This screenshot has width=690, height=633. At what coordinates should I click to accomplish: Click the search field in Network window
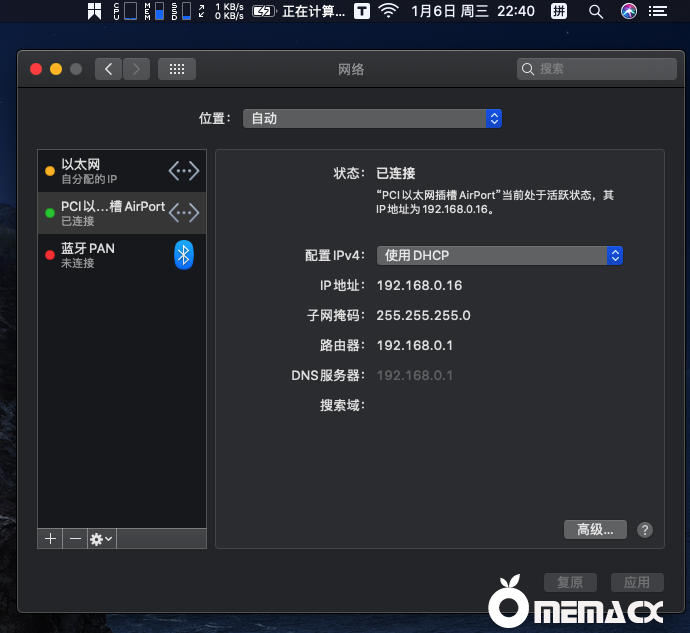click(x=597, y=69)
